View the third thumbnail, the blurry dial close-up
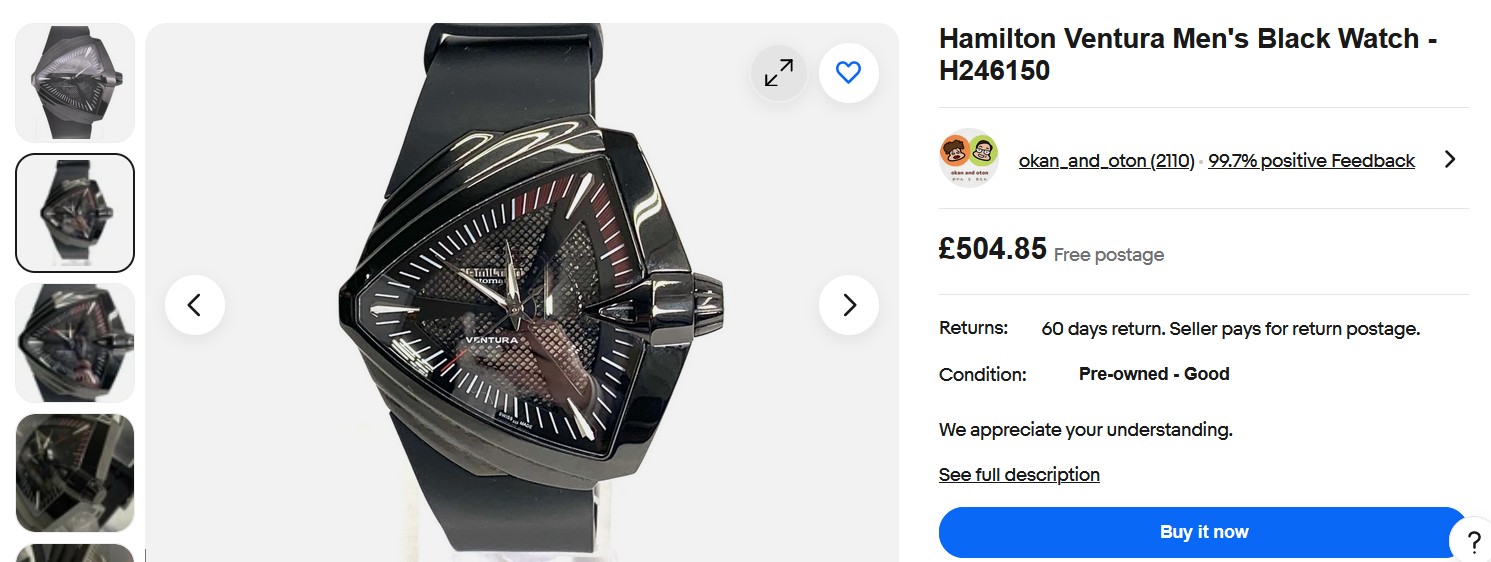Screen dimensions: 1491x562 (75, 343)
